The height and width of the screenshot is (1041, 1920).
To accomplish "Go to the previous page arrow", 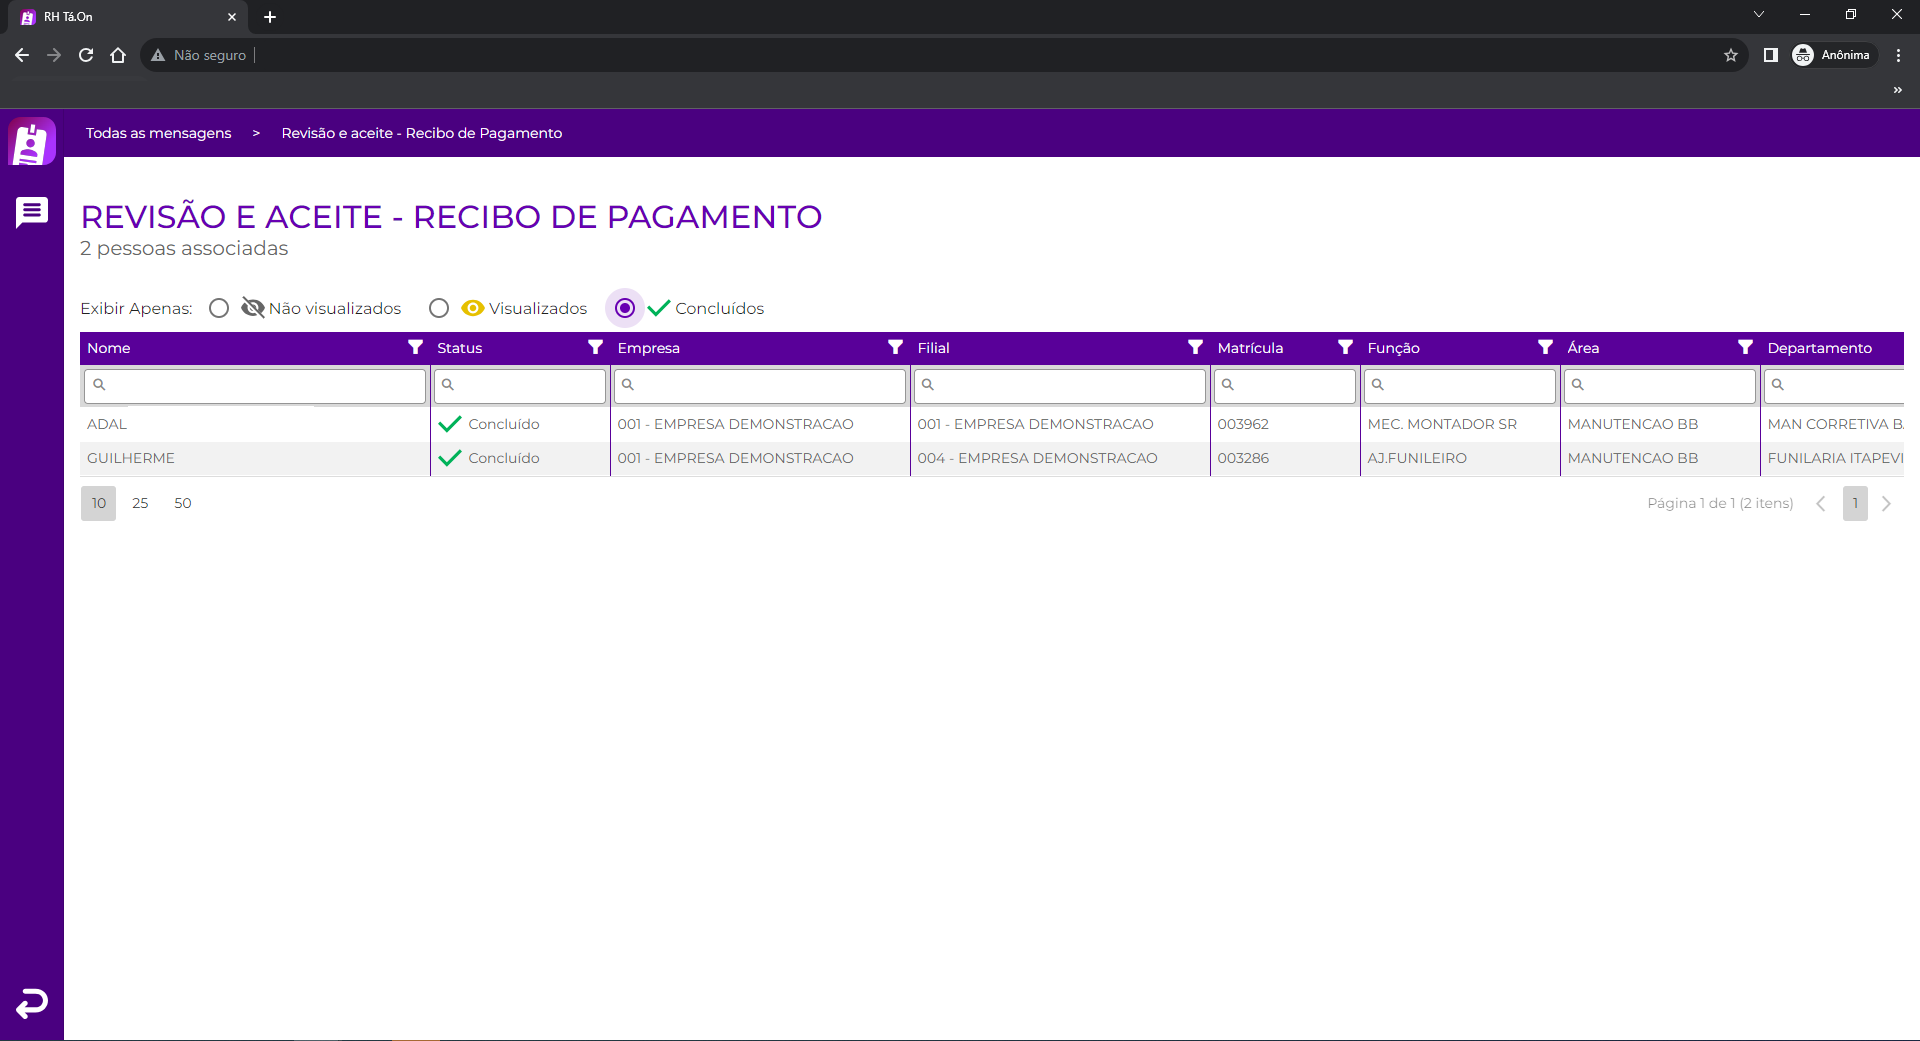I will coord(1821,503).
